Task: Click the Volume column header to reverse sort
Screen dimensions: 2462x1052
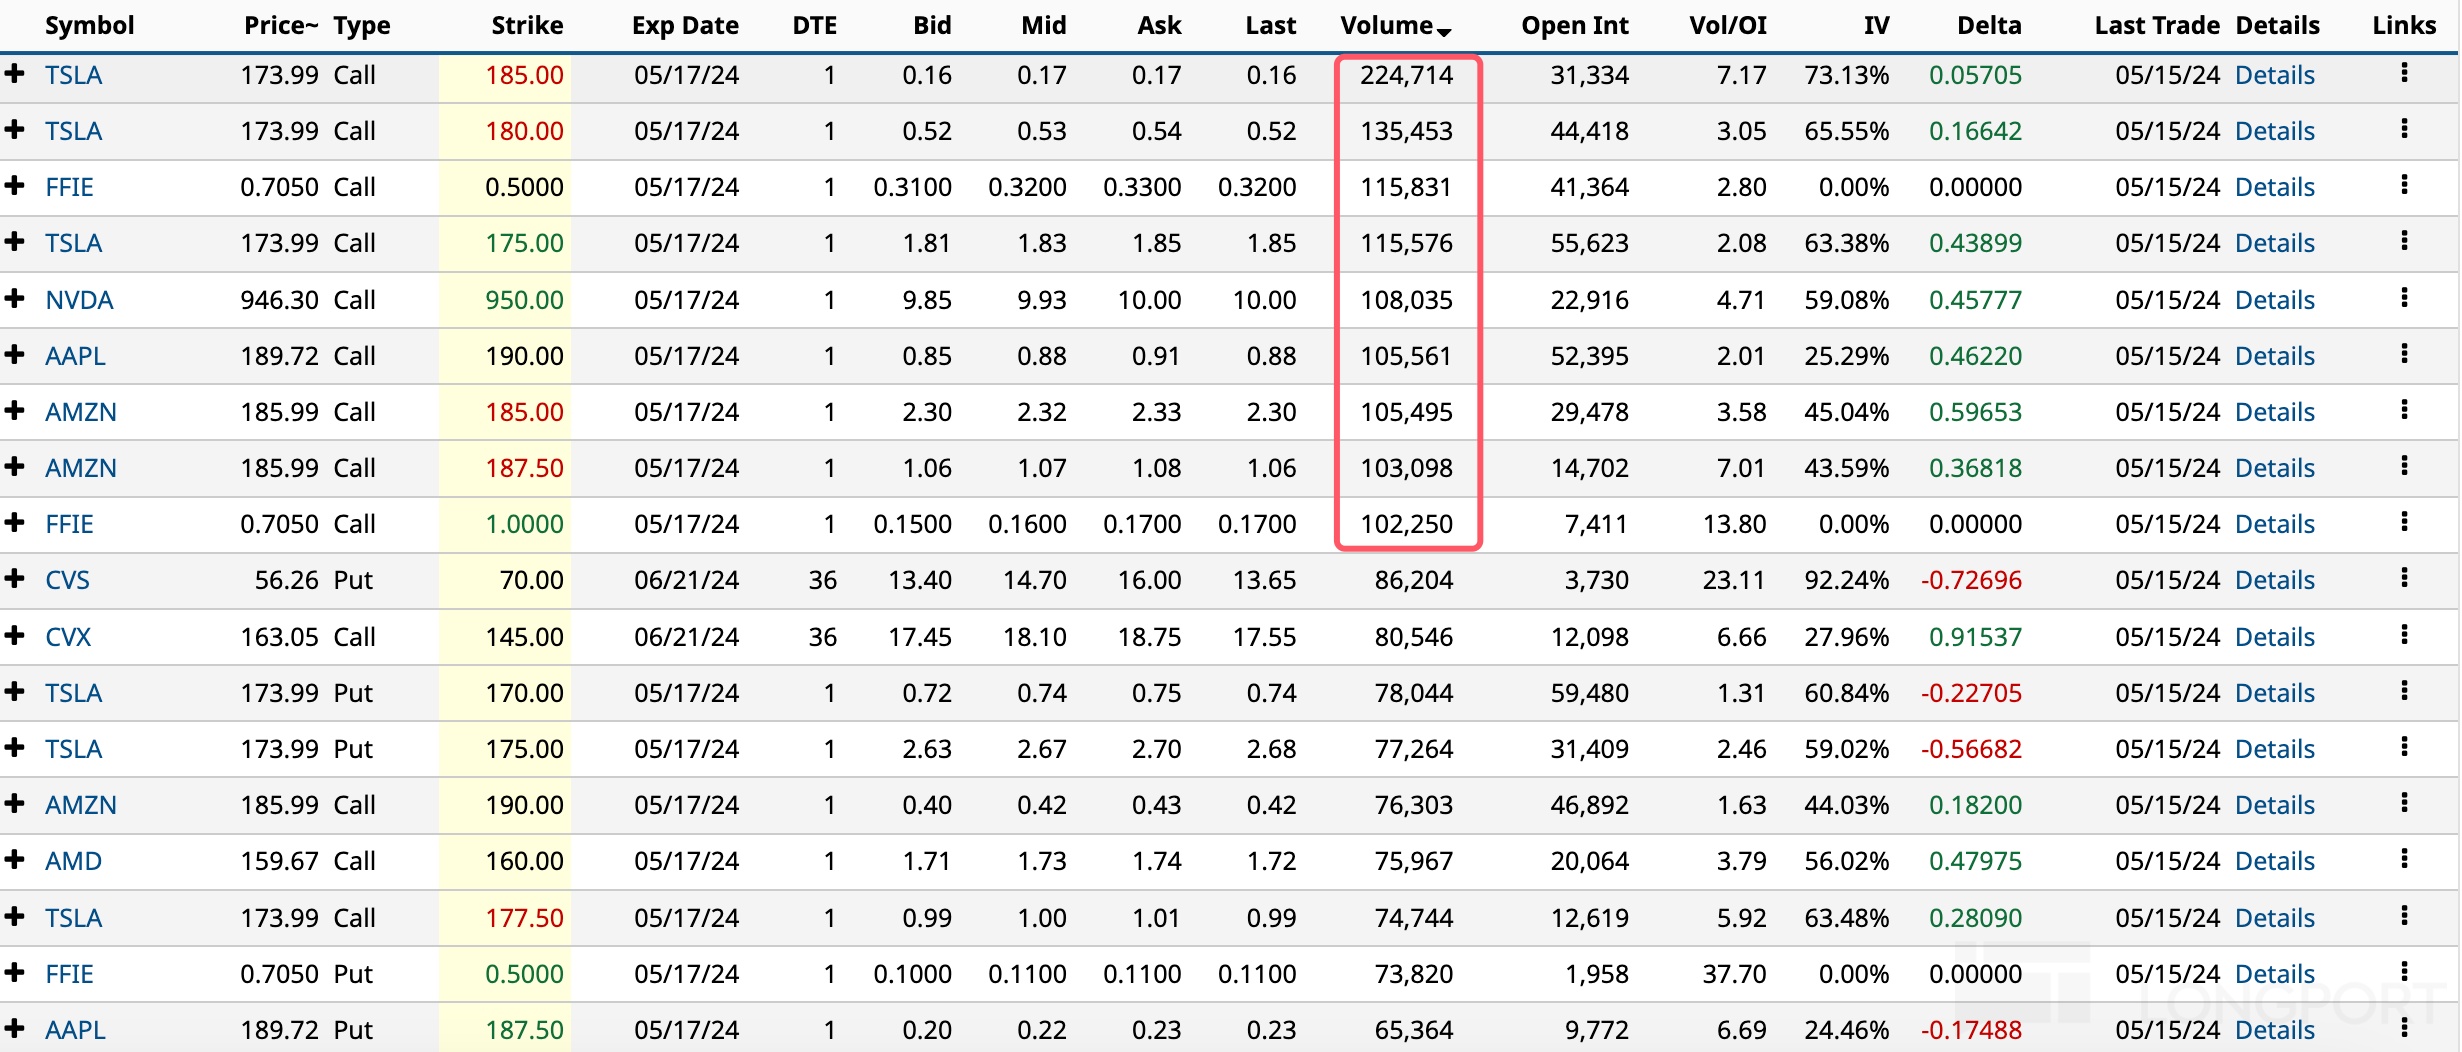Action: tap(1395, 26)
